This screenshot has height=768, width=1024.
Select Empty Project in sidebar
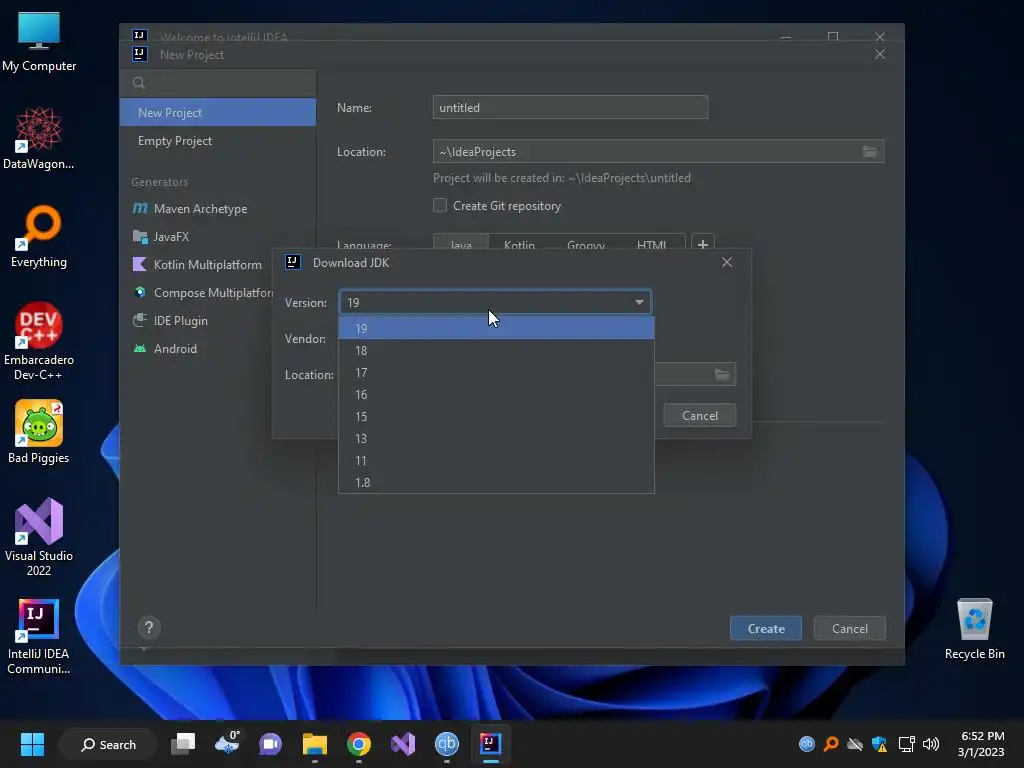pyautogui.click(x=218, y=141)
